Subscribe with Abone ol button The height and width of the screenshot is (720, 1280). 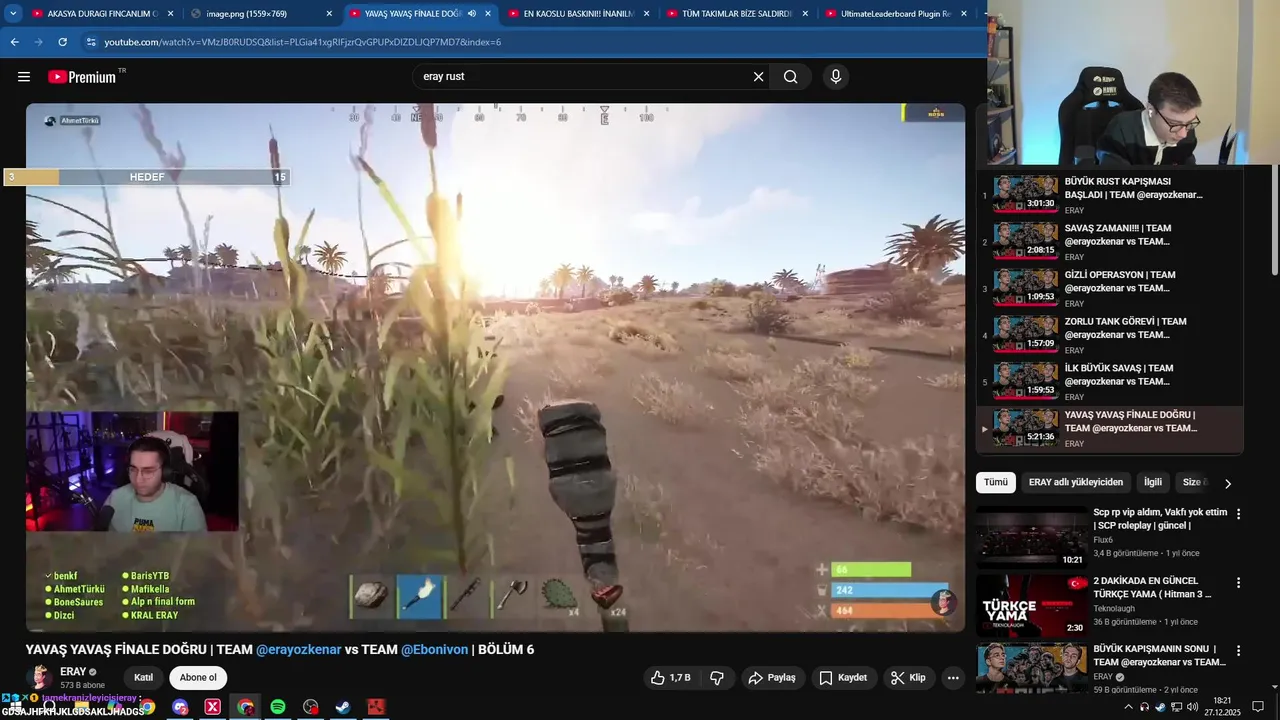tap(198, 678)
